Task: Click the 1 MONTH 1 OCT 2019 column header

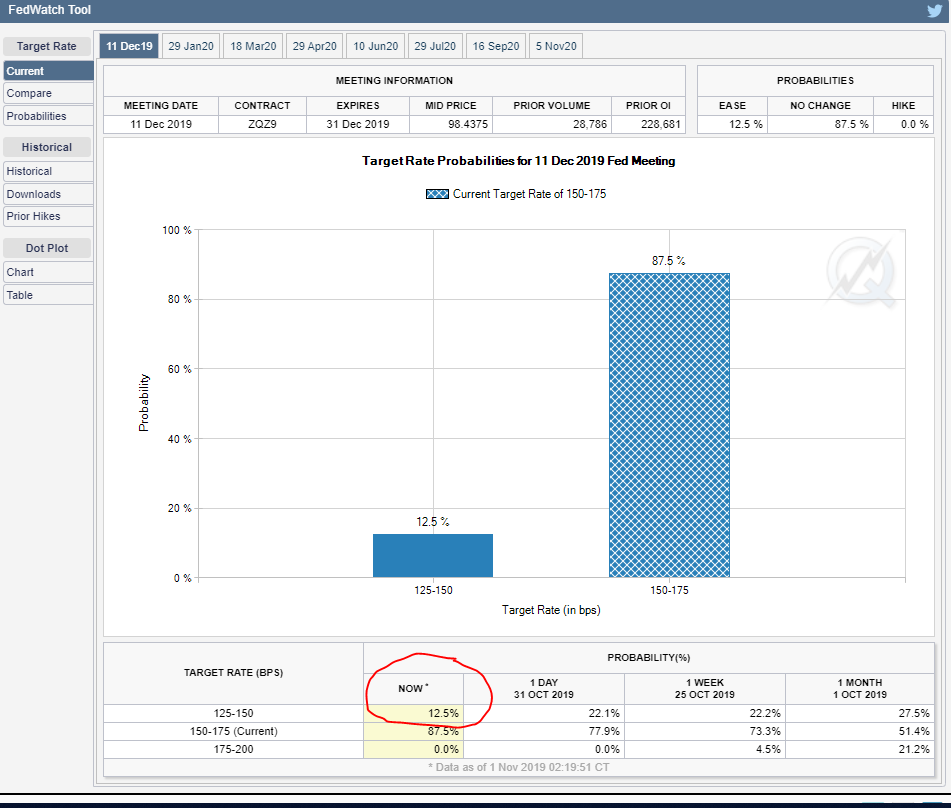Action: coord(860,688)
